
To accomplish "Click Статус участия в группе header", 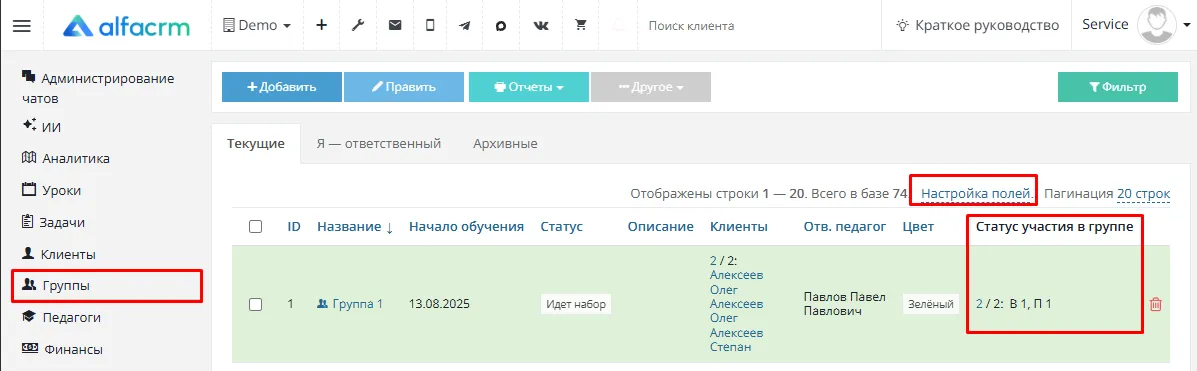I will (1054, 227).
